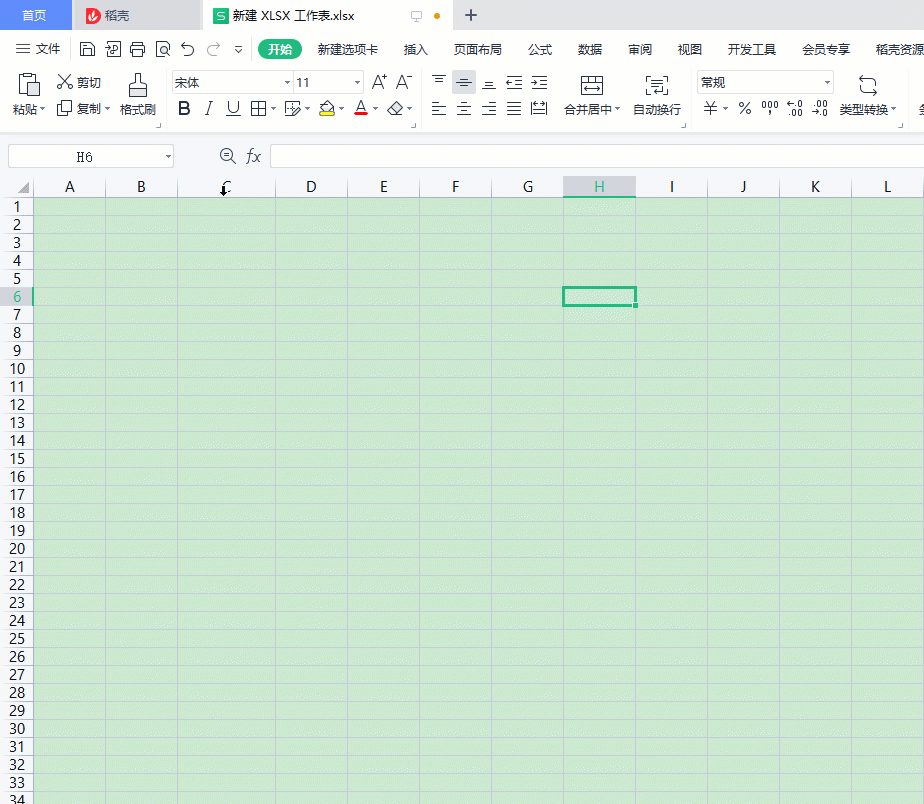Click the Print icon in quick toolbar

tap(137, 49)
